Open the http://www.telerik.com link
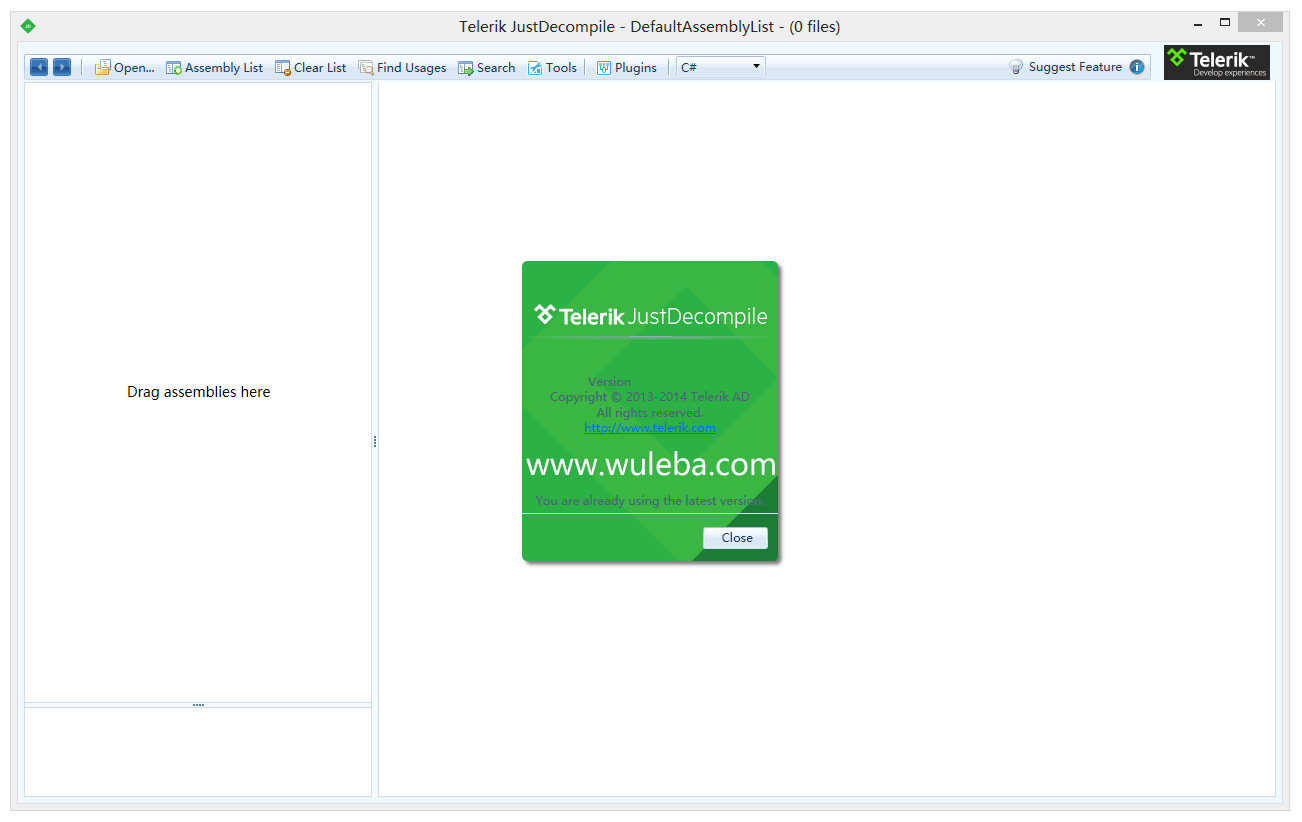This screenshot has width=1302, height=822. 650,427
